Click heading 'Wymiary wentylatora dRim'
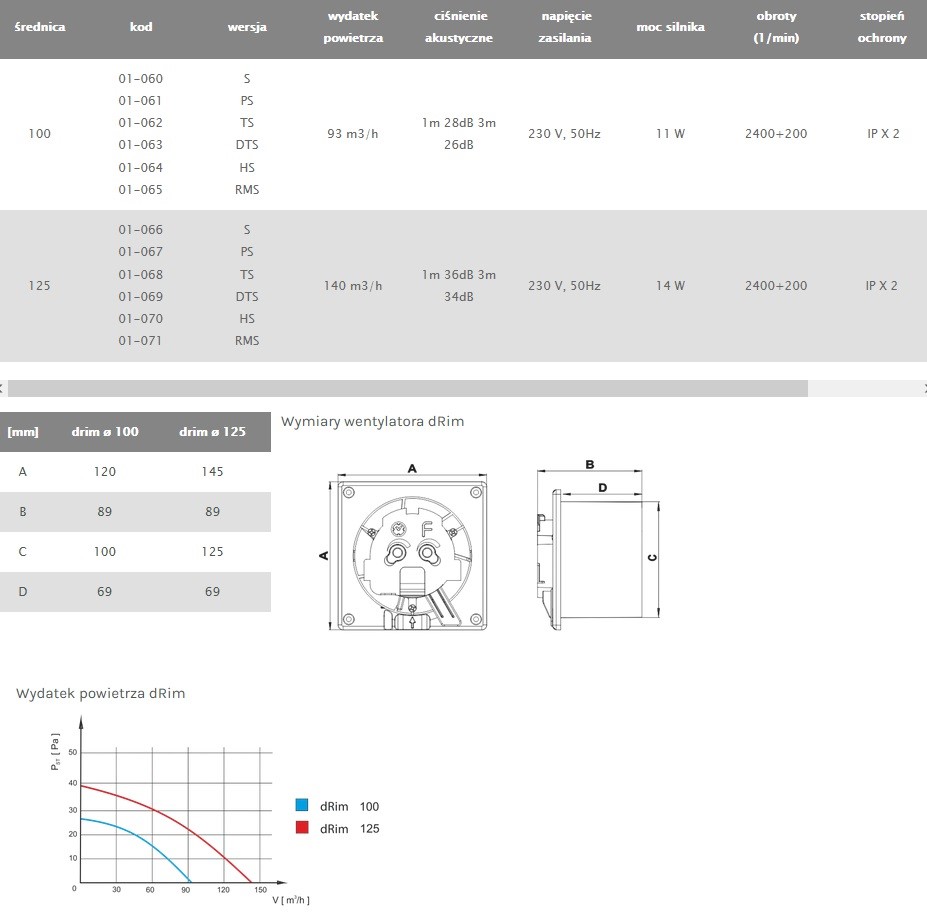The width and height of the screenshot is (927, 913). click(372, 422)
